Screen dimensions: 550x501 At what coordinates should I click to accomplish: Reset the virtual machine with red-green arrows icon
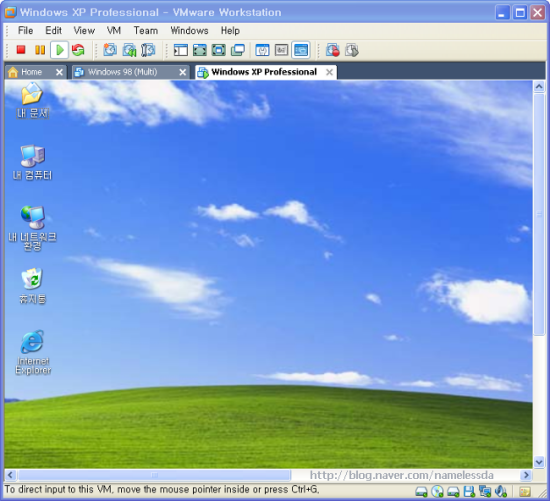(x=78, y=50)
